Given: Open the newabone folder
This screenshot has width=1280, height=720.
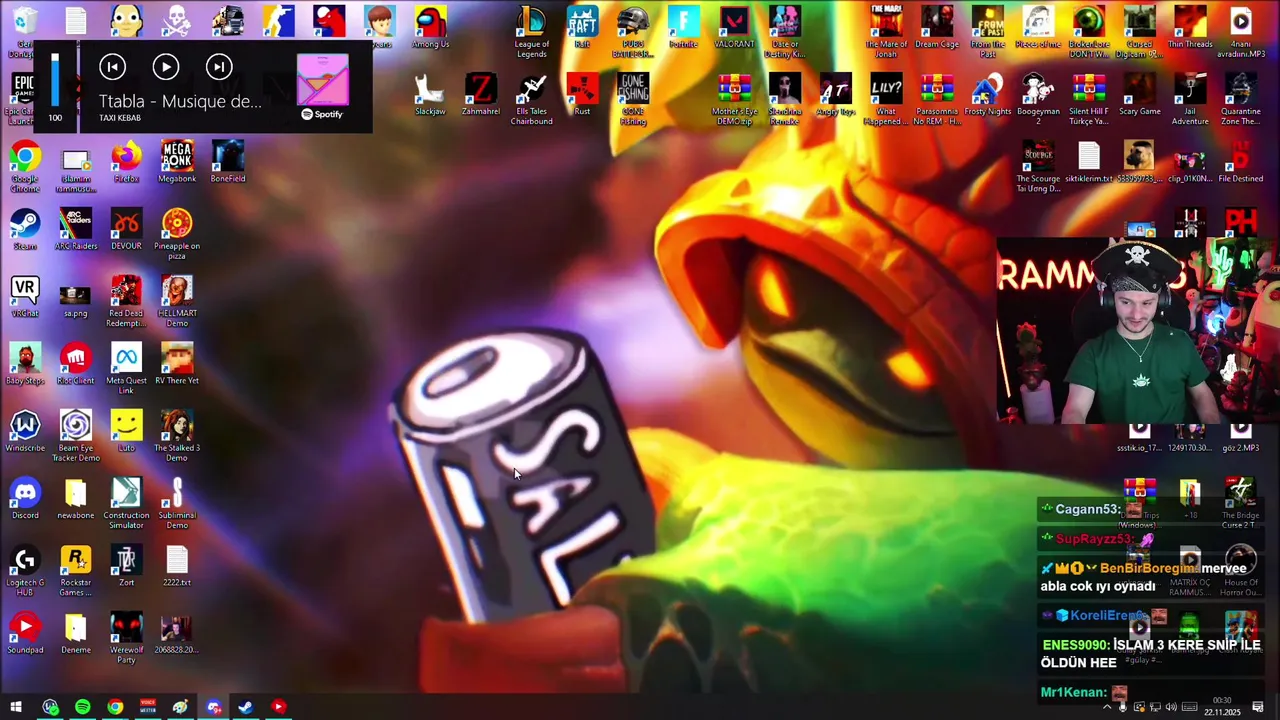Looking at the screenshot, I should 76,498.
